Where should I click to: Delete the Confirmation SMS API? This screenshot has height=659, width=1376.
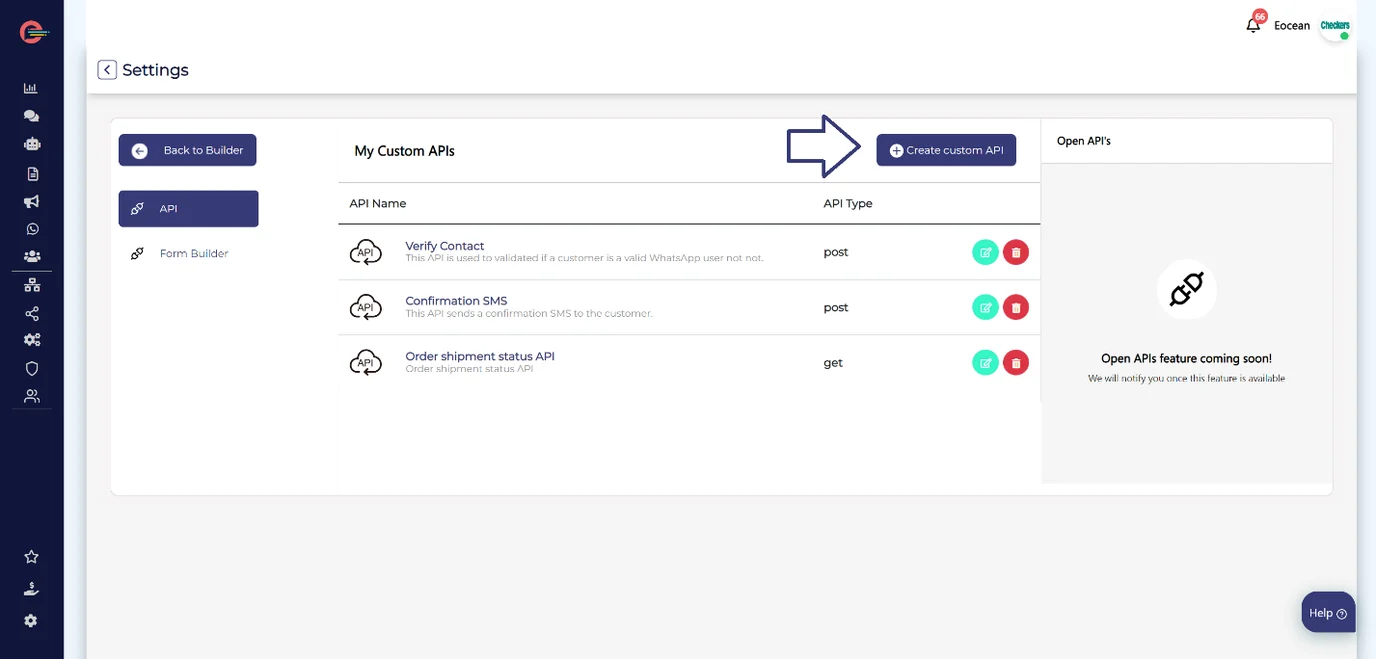1016,308
